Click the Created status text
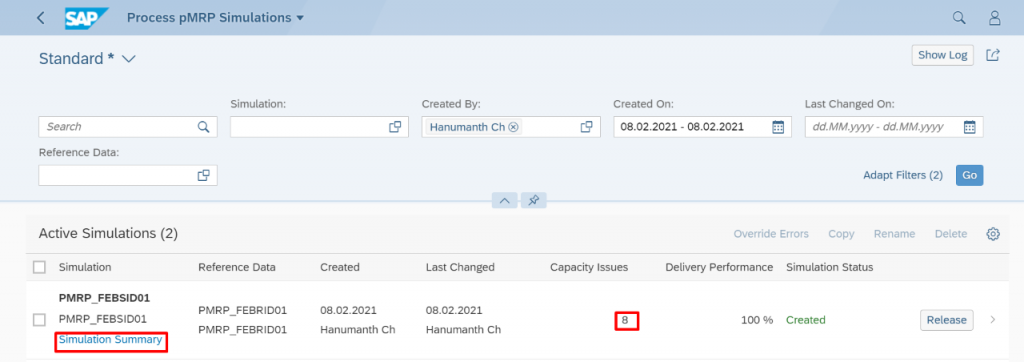Viewport: 1024px width, 362px height. (806, 320)
